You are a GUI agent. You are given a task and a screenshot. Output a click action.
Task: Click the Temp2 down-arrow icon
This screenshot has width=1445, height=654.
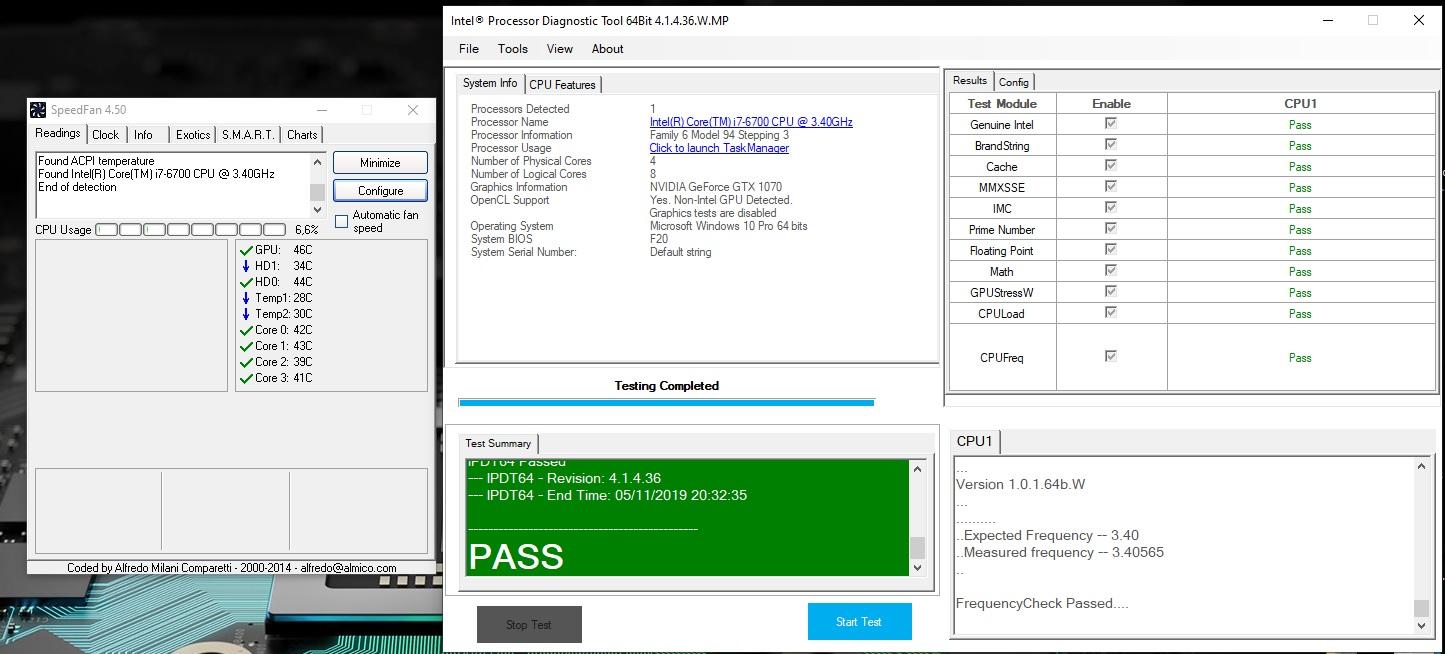point(246,314)
